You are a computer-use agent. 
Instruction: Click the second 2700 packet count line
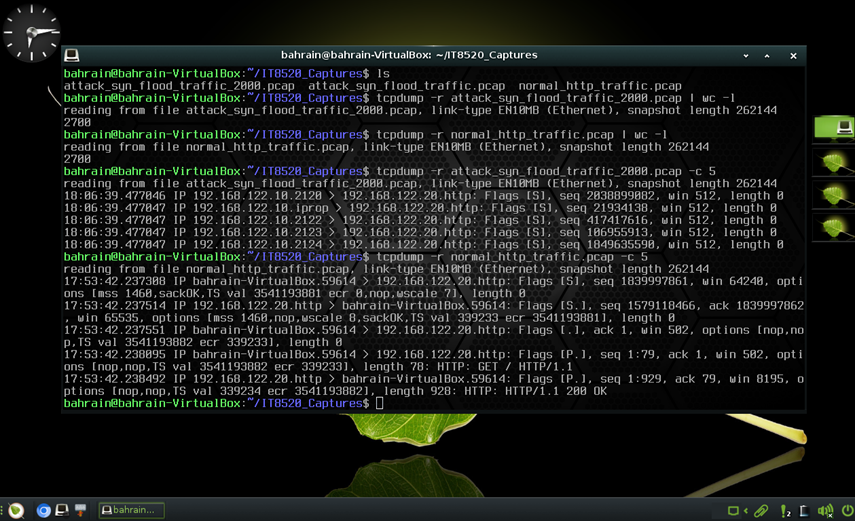click(77, 159)
